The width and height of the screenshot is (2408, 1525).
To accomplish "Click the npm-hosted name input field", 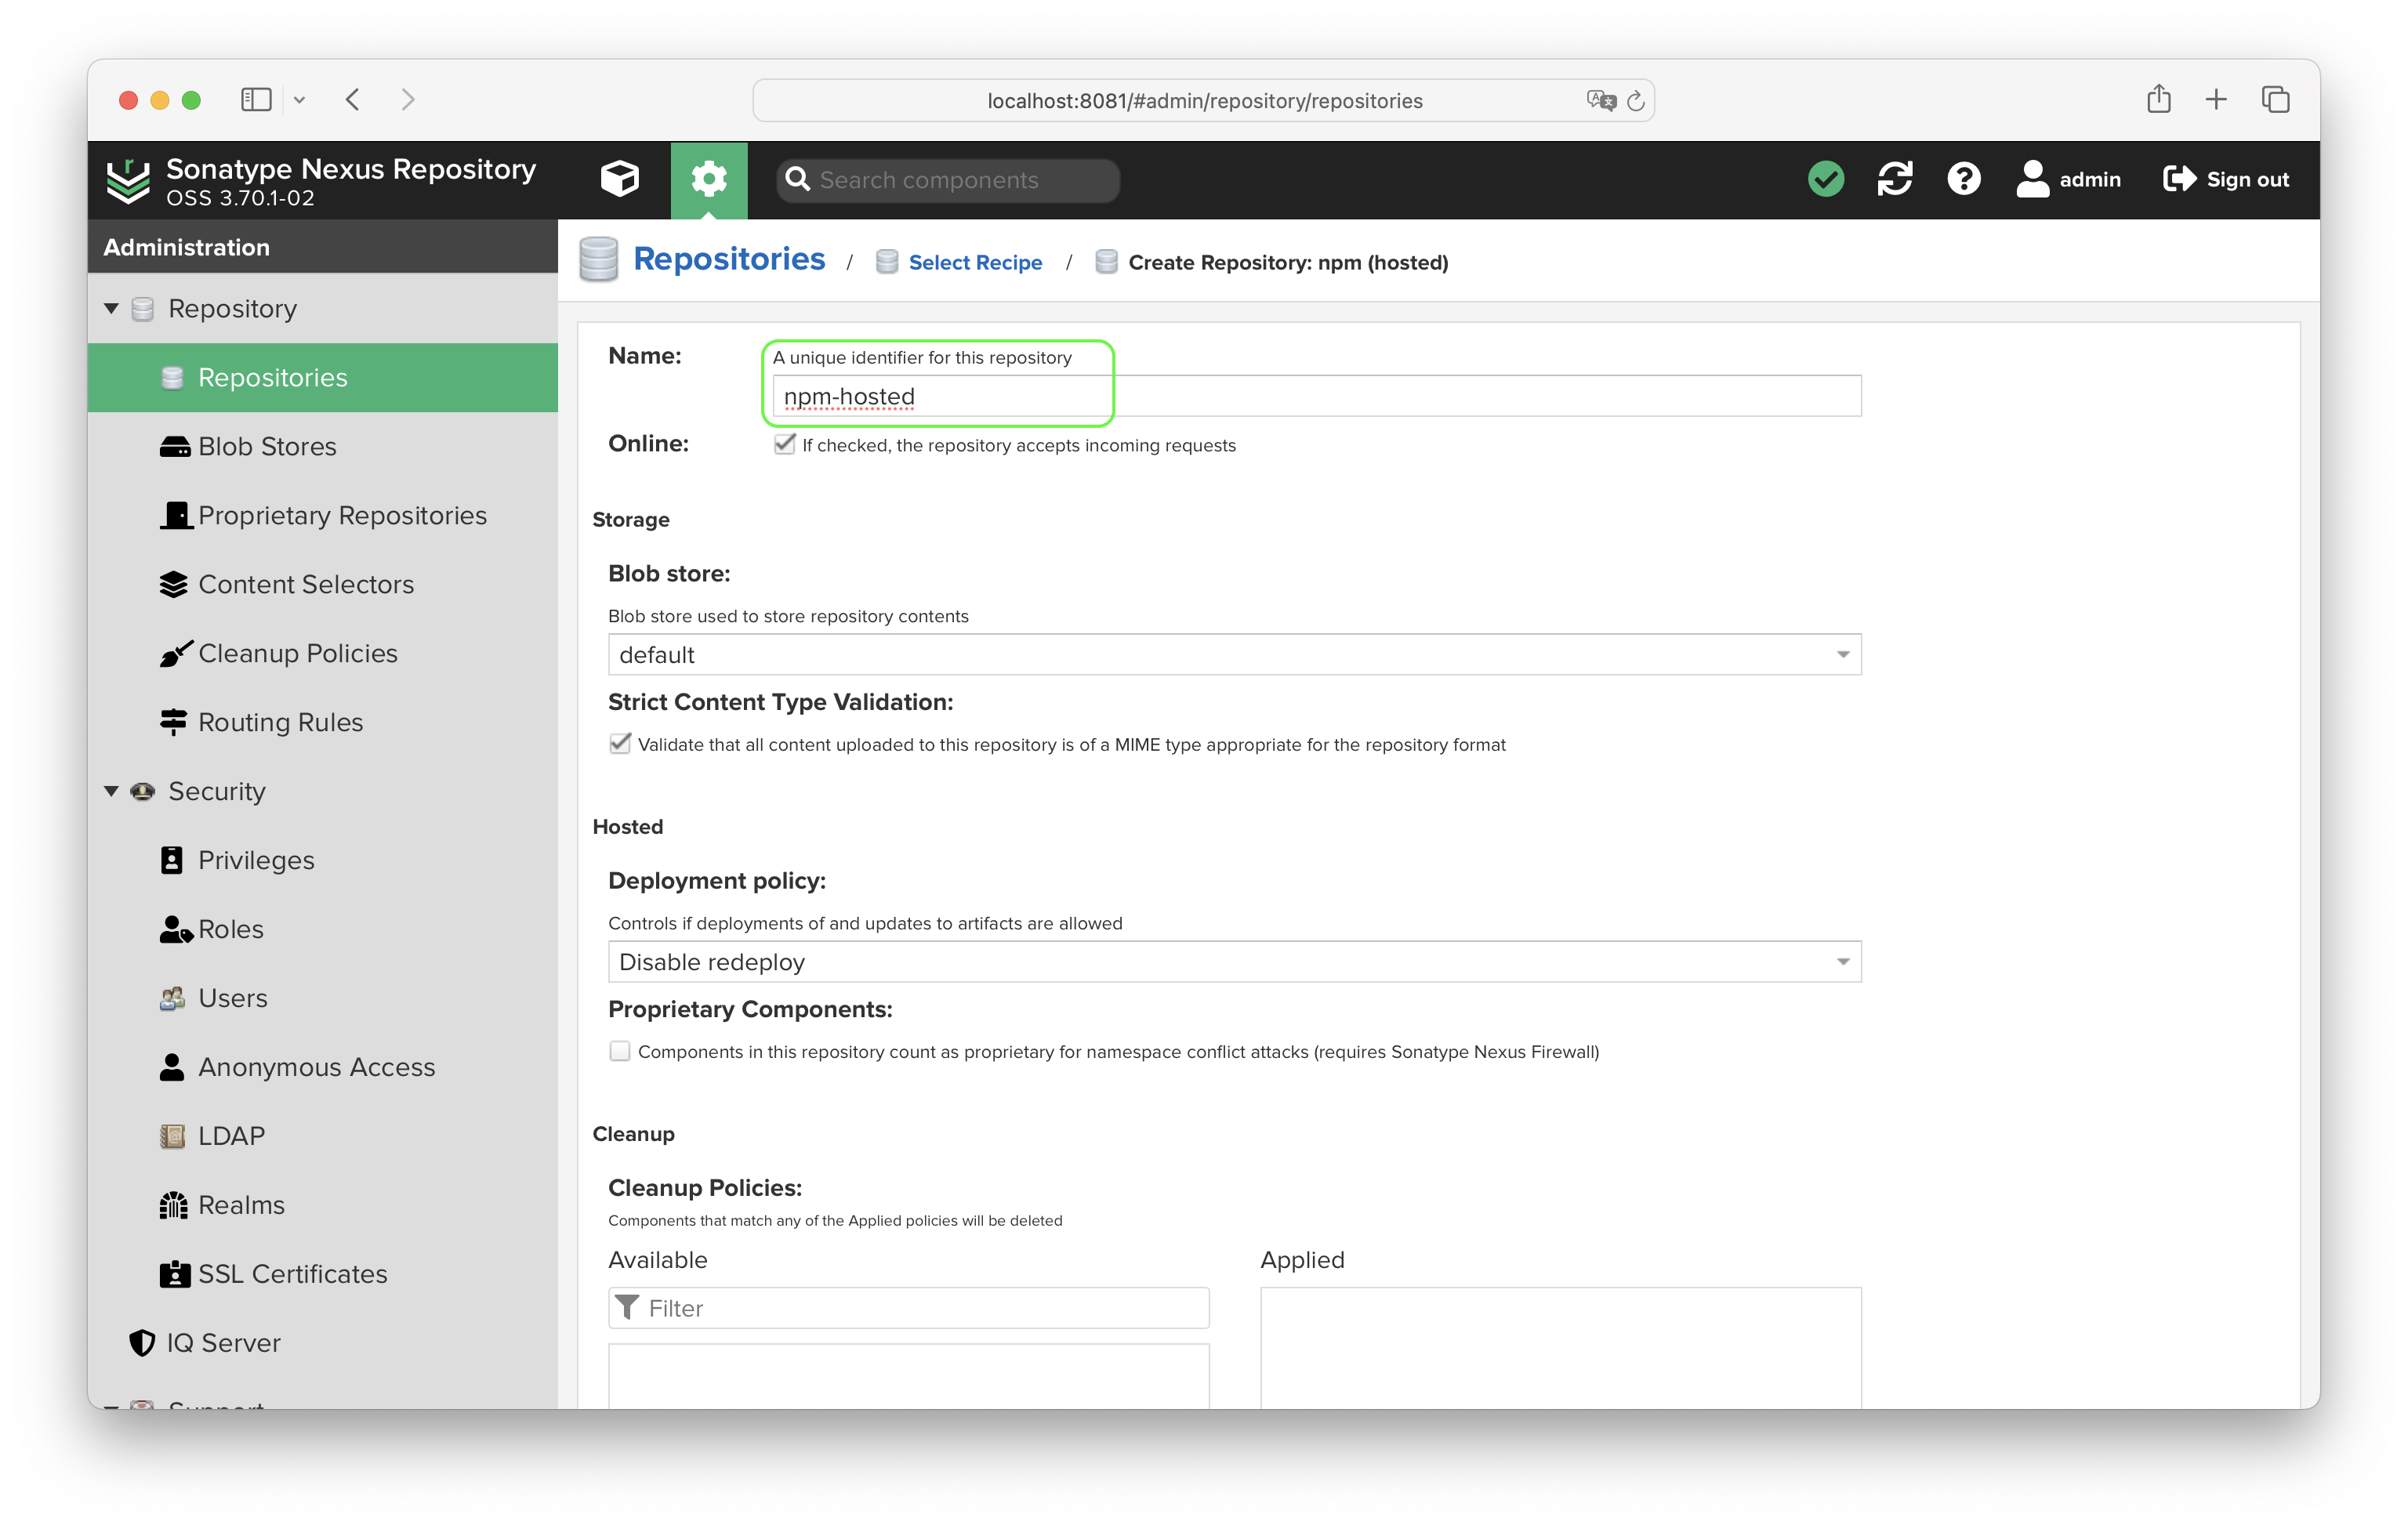I will pos(939,395).
